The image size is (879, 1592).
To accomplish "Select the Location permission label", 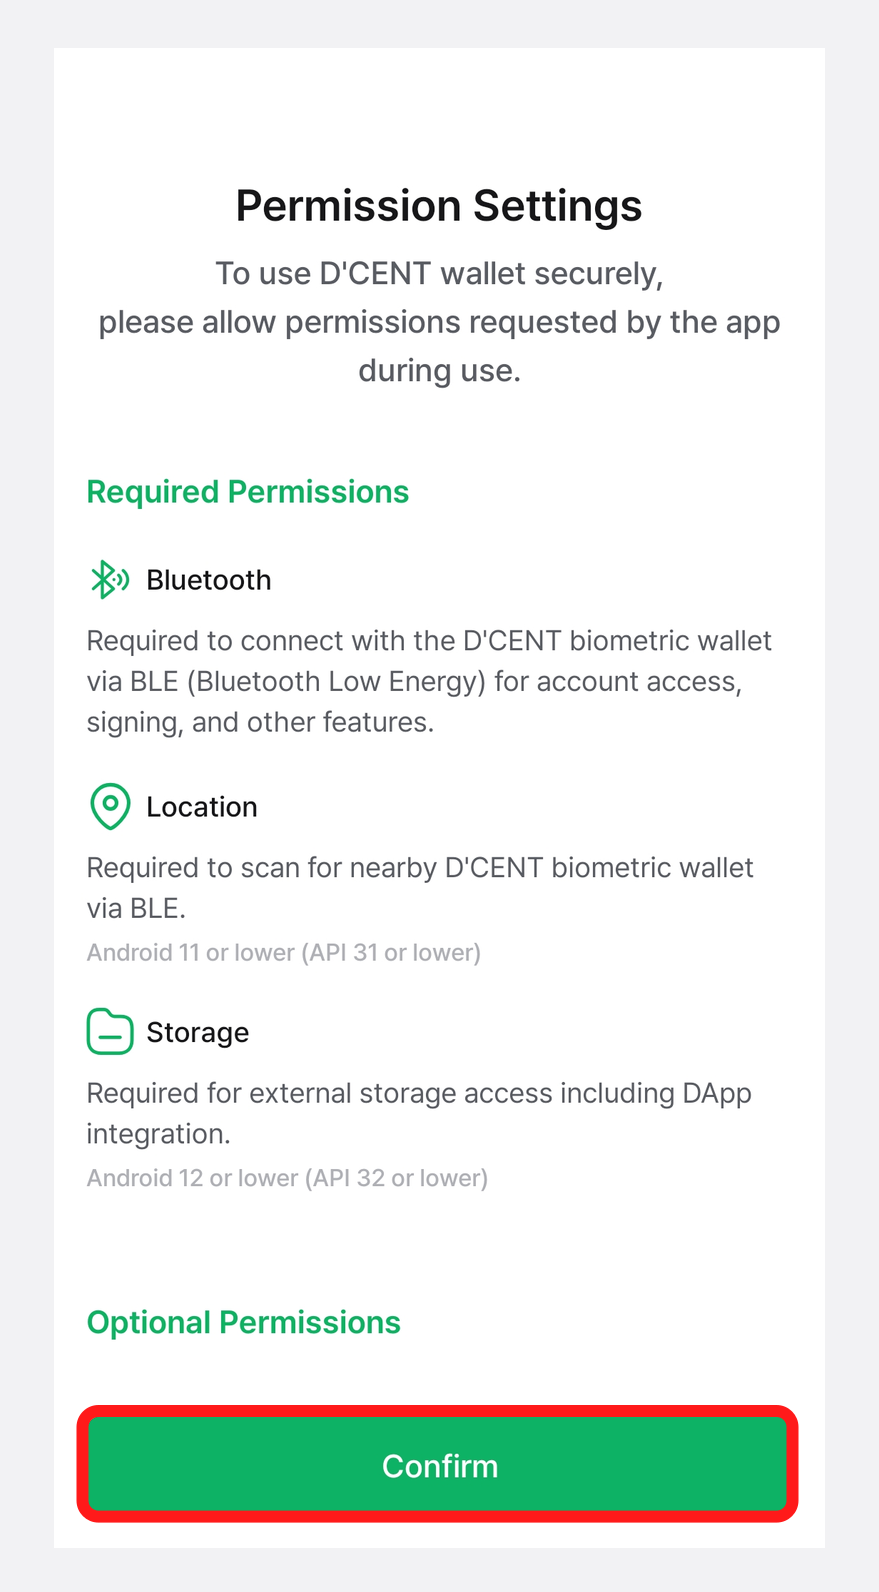I will tap(202, 807).
